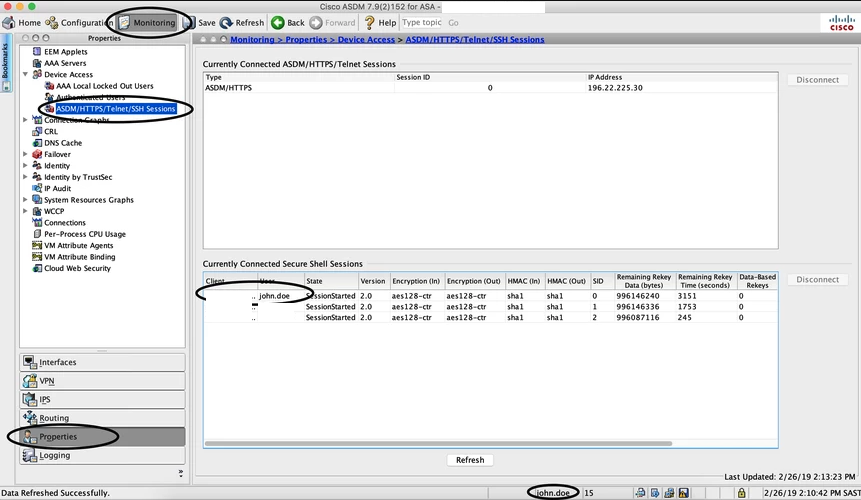Image resolution: width=861 pixels, height=500 pixels.
Task: Collapse the Device Access node
Action: pos(25,74)
